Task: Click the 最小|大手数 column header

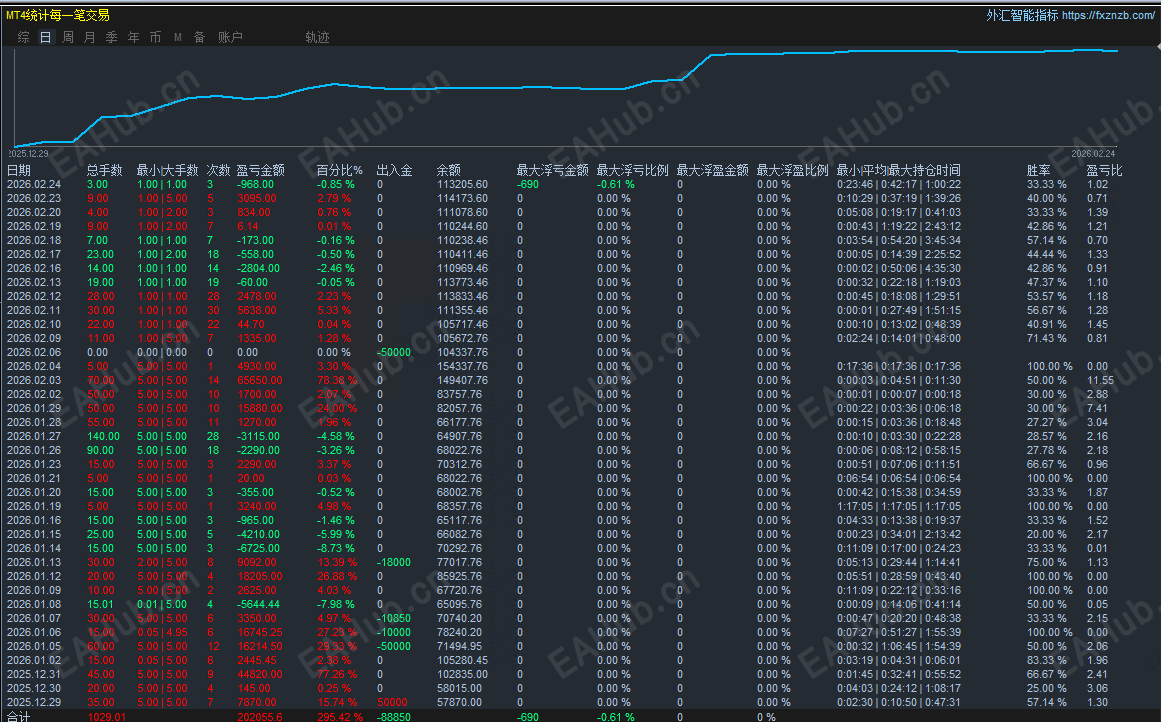Action: [167, 170]
